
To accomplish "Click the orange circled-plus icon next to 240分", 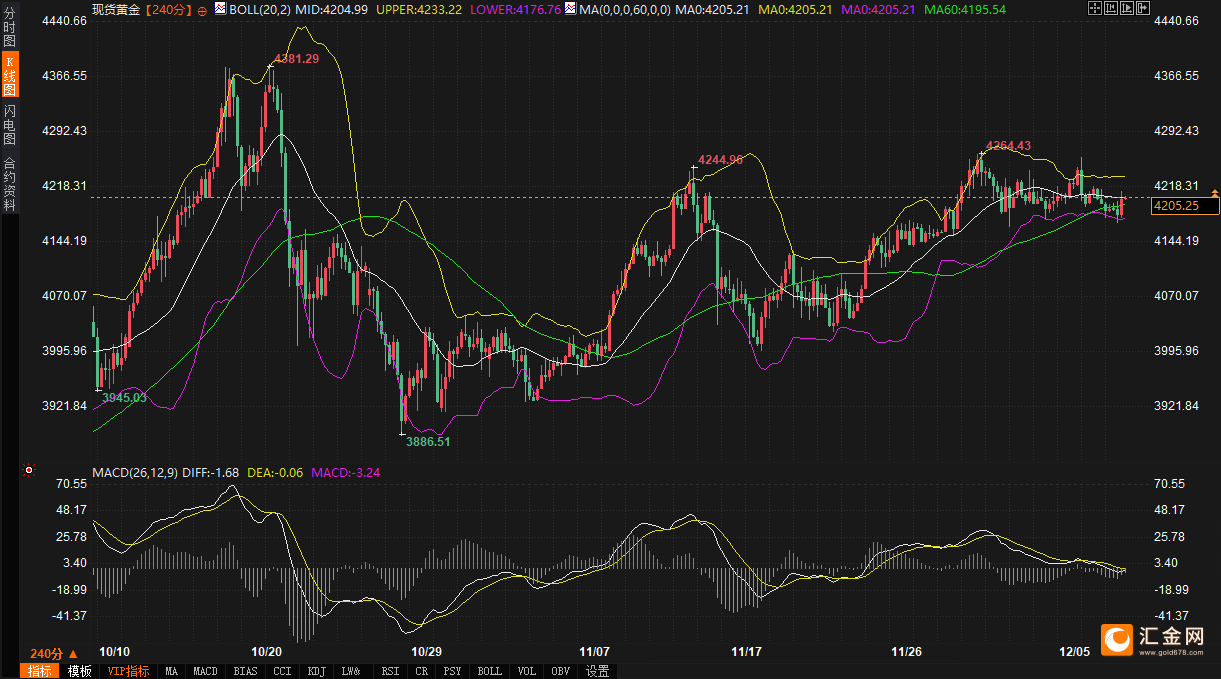I will 202,9.
